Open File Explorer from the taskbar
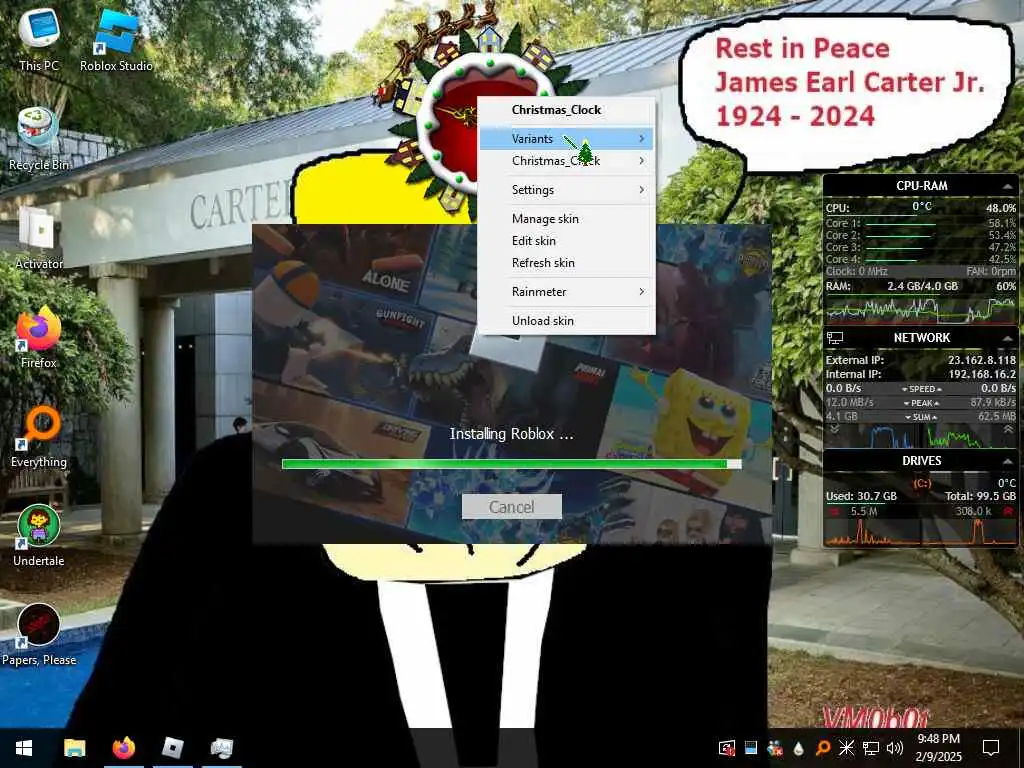 [x=74, y=748]
